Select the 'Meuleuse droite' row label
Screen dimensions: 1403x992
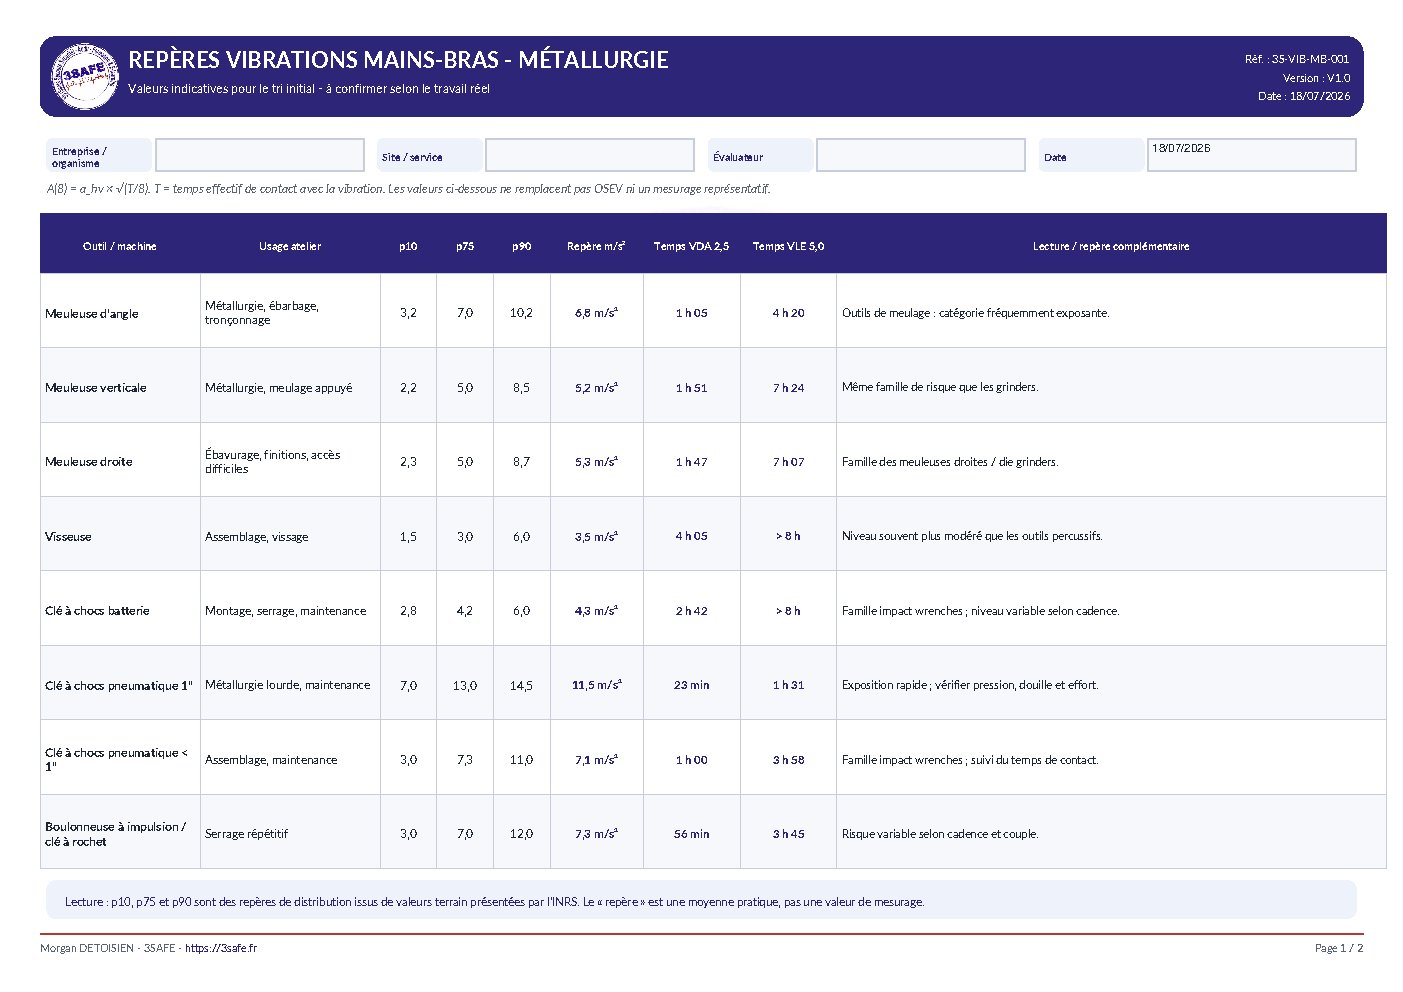[89, 462]
